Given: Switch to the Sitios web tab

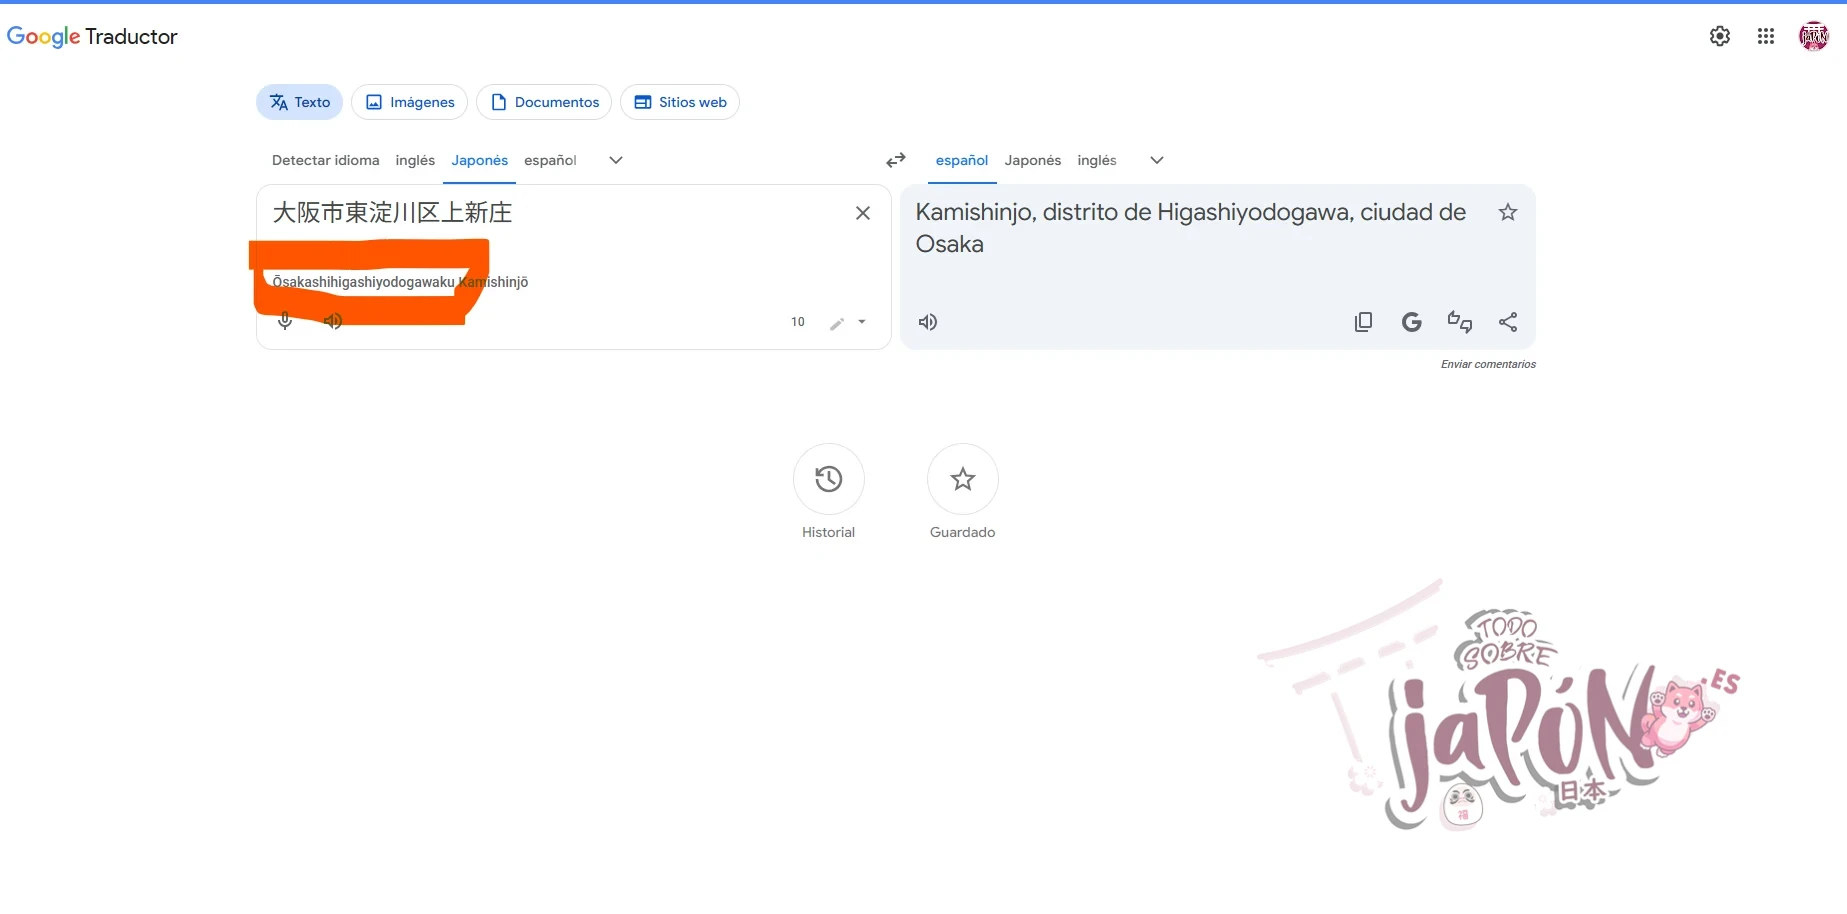Looking at the screenshot, I should pyautogui.click(x=680, y=102).
